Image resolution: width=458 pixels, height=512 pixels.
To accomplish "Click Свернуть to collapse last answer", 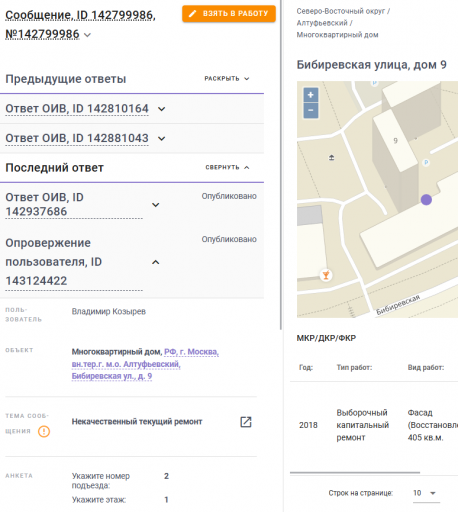I will click(x=227, y=167).
